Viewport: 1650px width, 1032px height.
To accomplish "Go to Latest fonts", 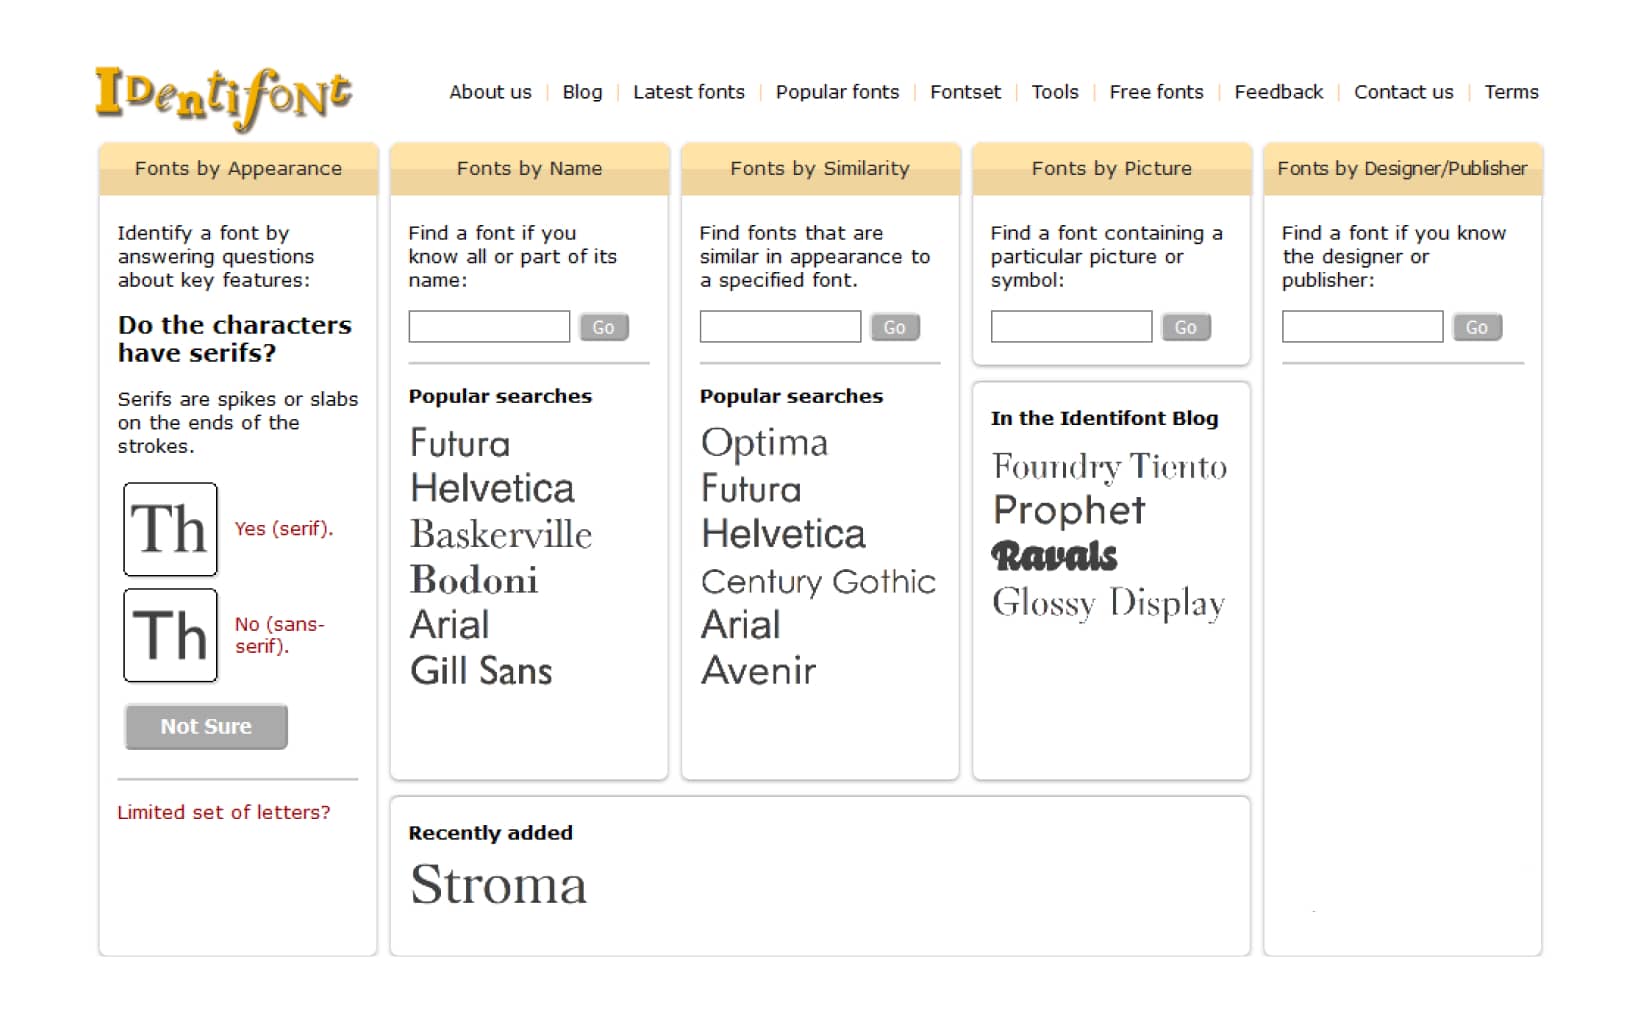I will [x=688, y=92].
